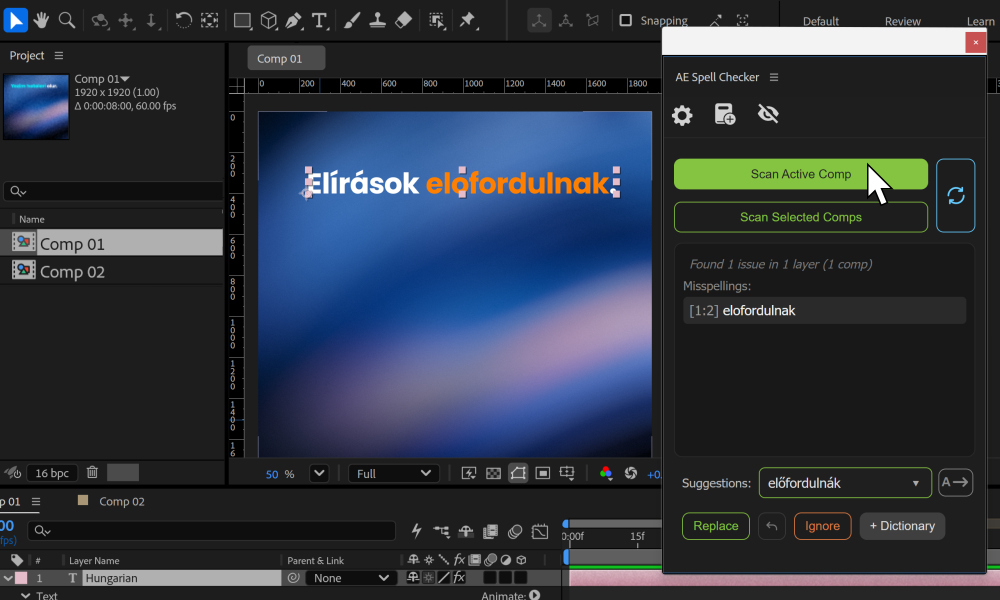The height and width of the screenshot is (600, 1000).
Task: Switch to the Comp 02 timeline tab
Action: (121, 501)
